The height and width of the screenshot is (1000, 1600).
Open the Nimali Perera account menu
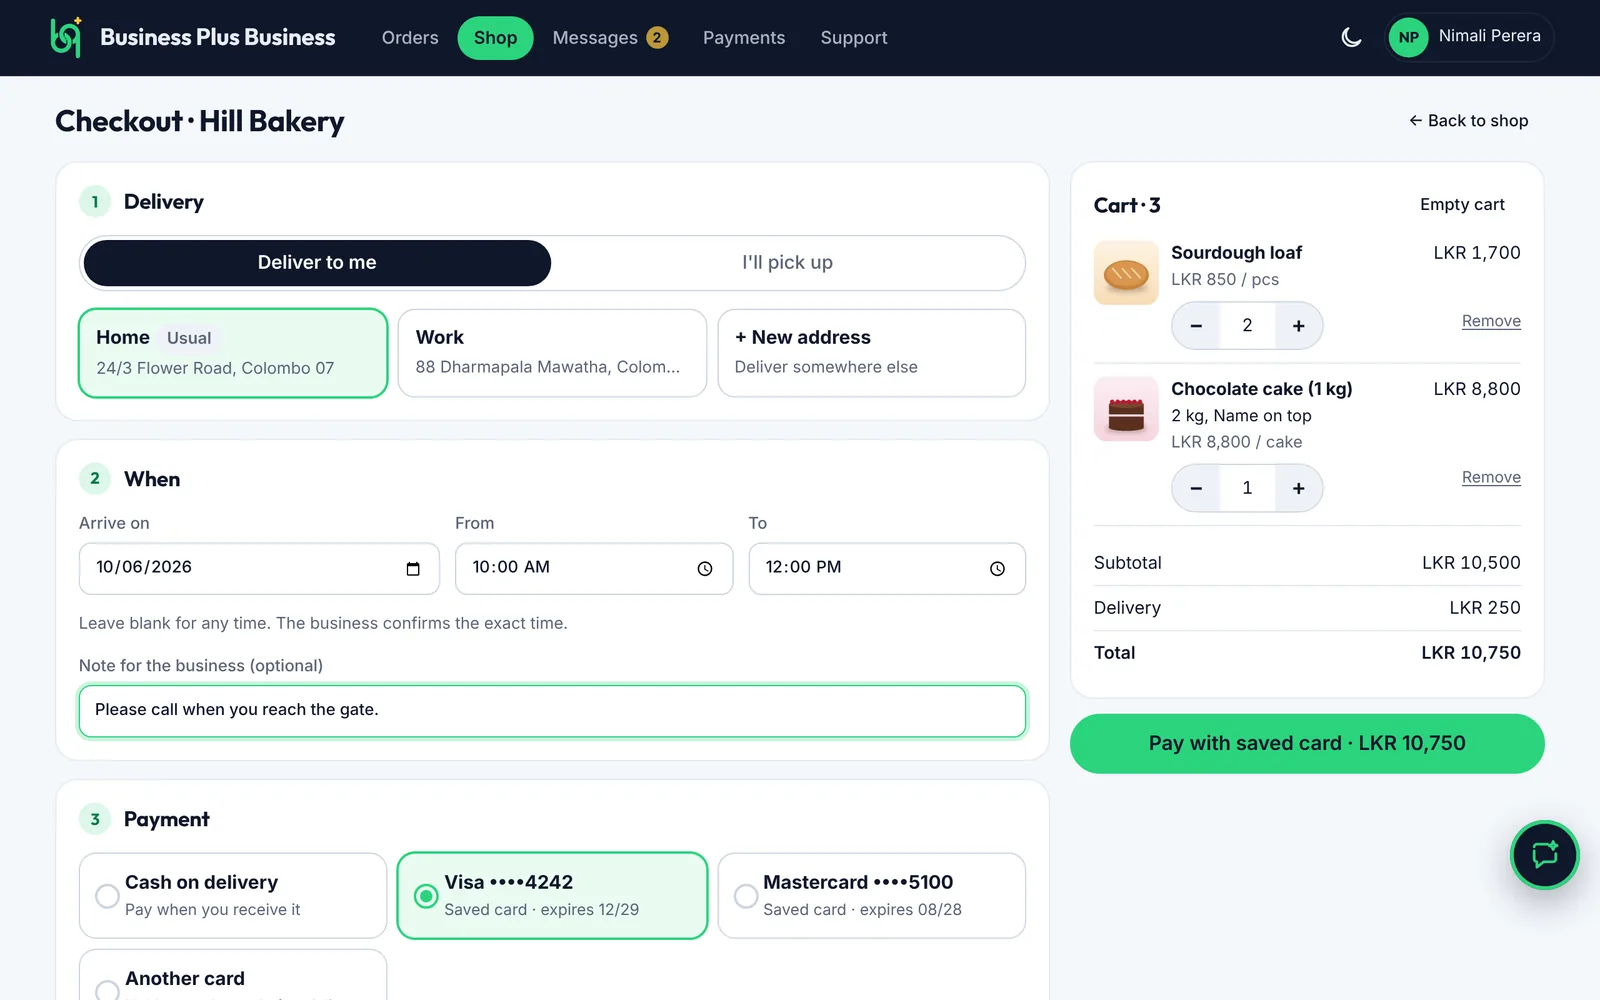1470,38
